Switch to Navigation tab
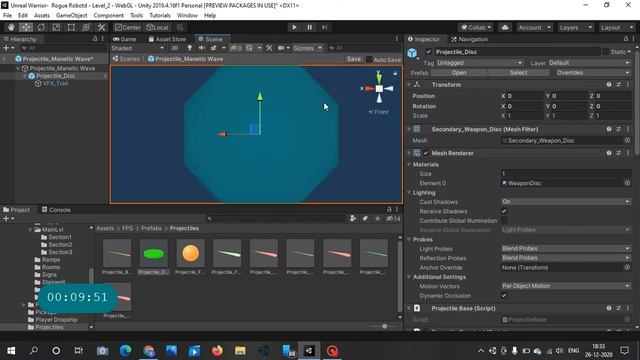The image size is (640, 360). pyautogui.click(x=469, y=39)
